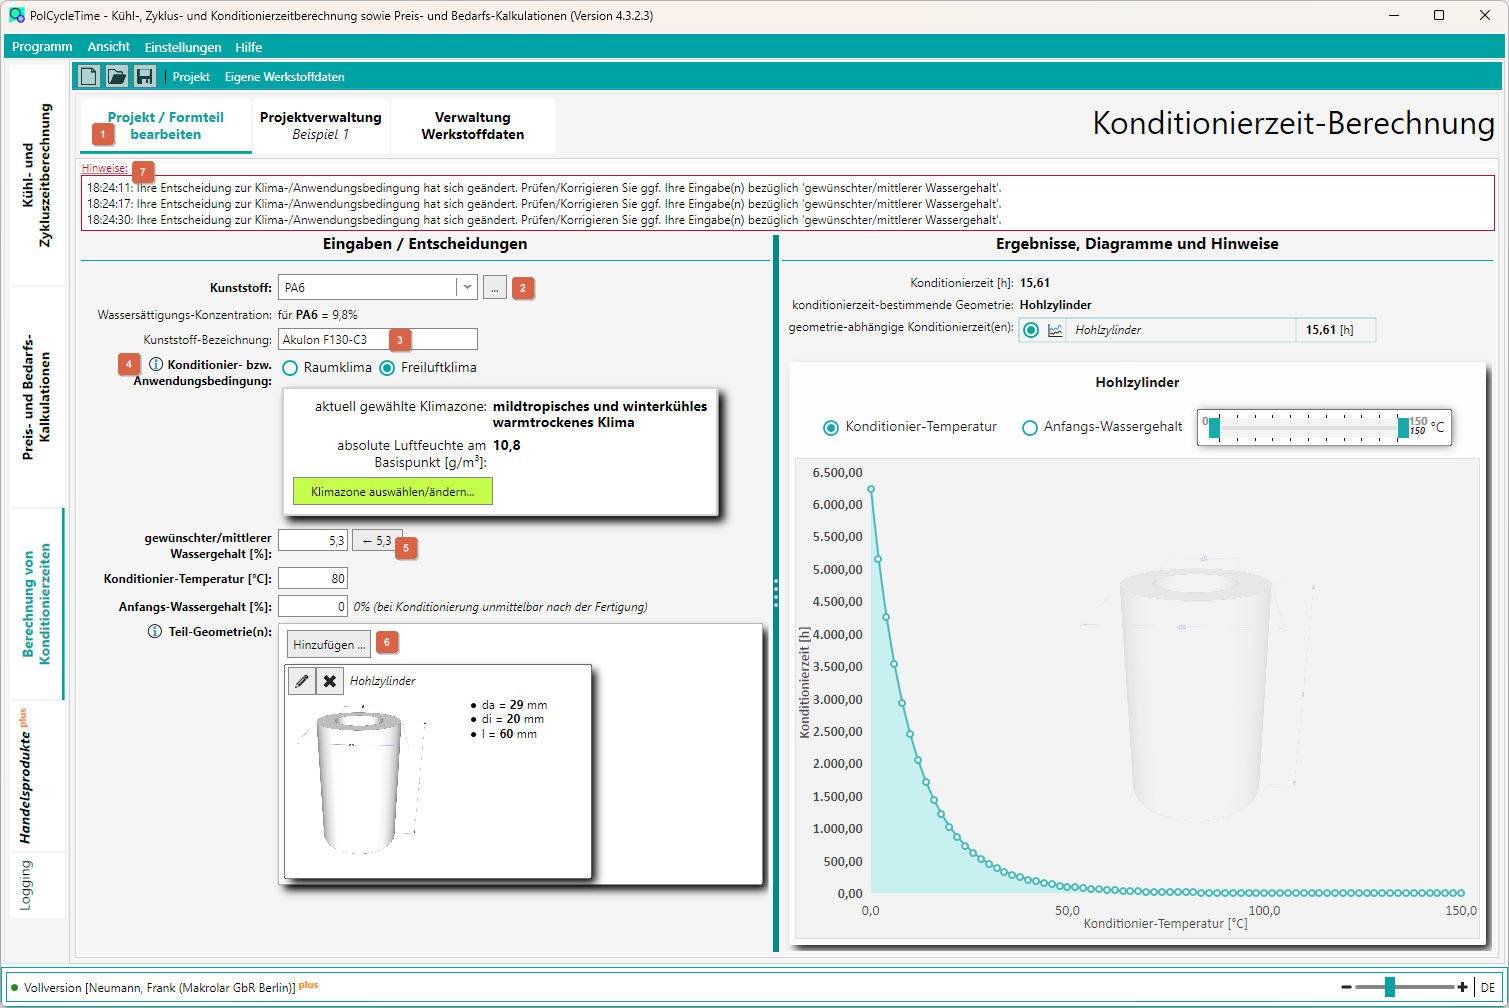Edit Hohlzylinder geometry with the pencil icon
This screenshot has width=1509, height=1008.
point(302,681)
